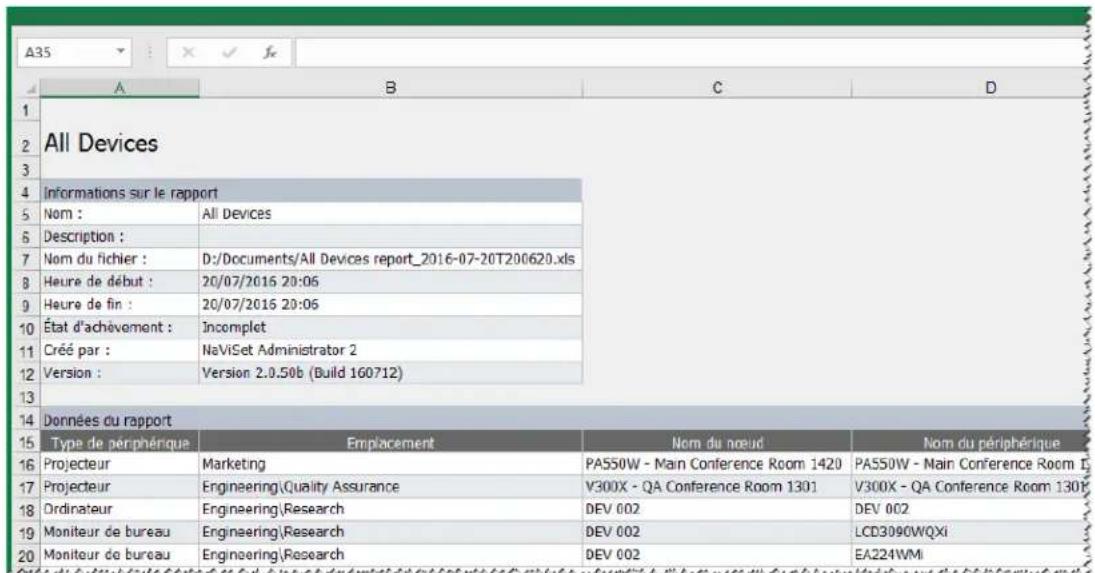The height and width of the screenshot is (573, 1095).
Task: Click the 'Heure de début :' cell
Action: pyautogui.click(x=119, y=282)
